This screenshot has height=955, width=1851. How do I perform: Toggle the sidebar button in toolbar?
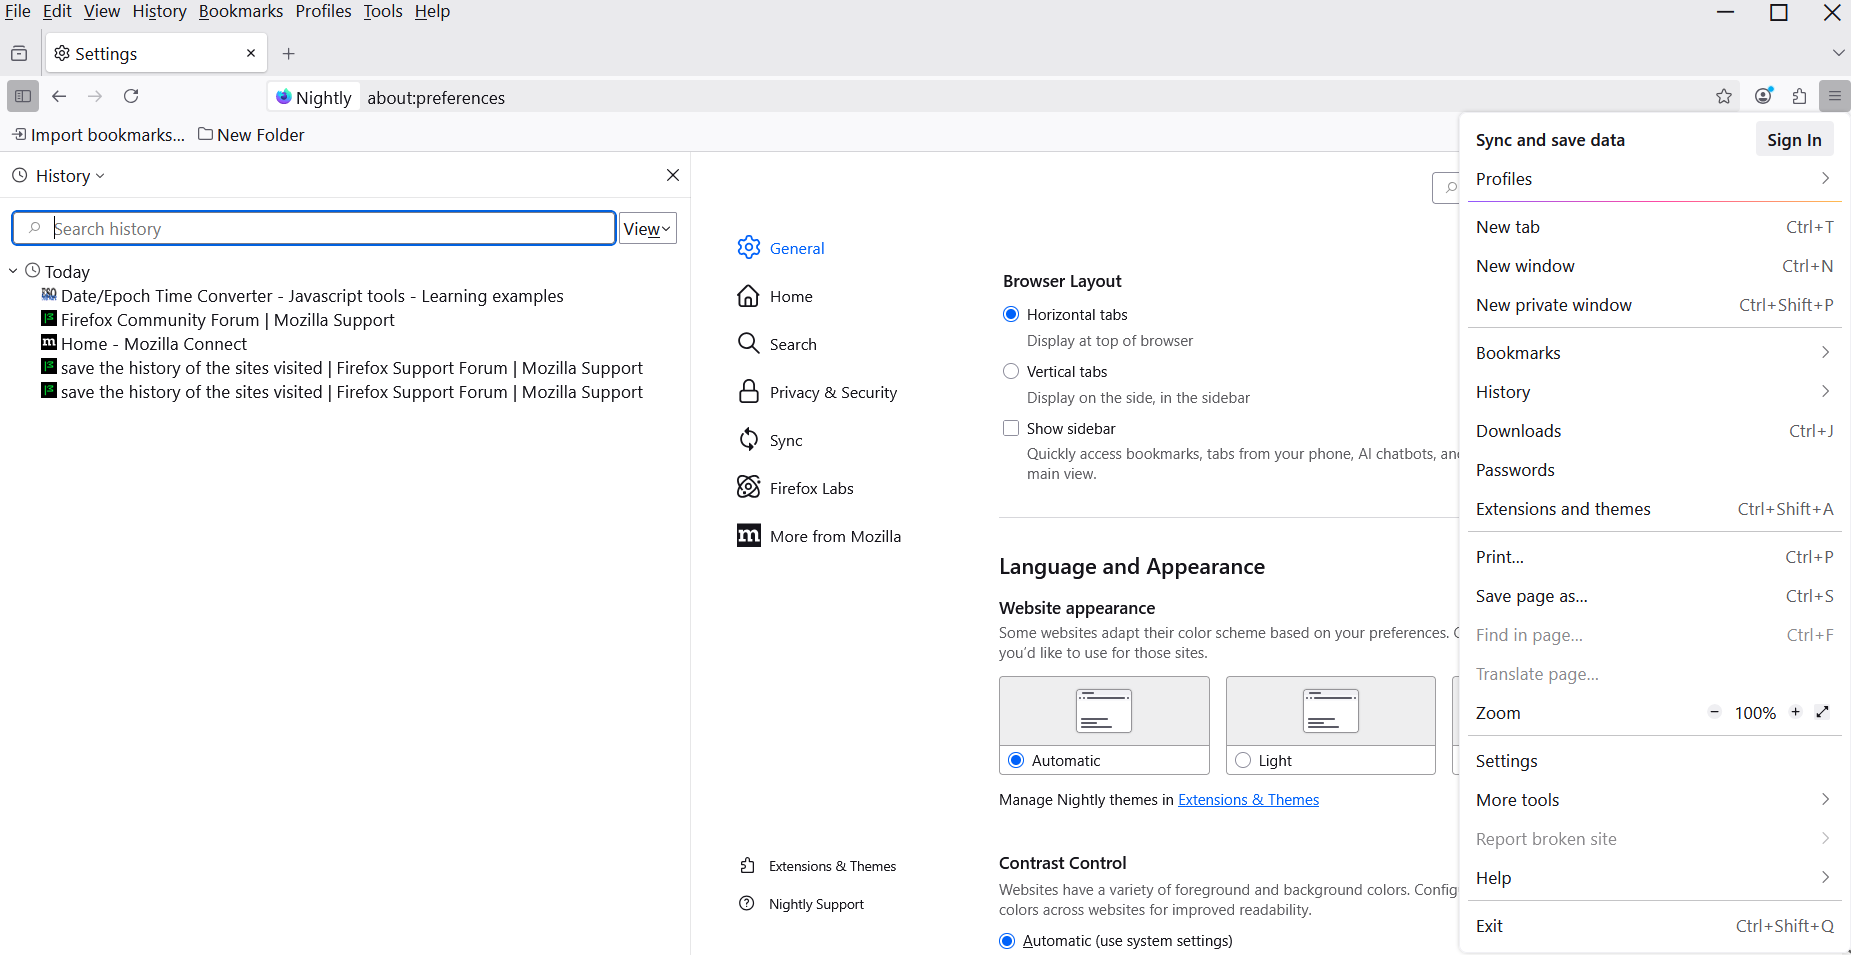pyautogui.click(x=23, y=96)
